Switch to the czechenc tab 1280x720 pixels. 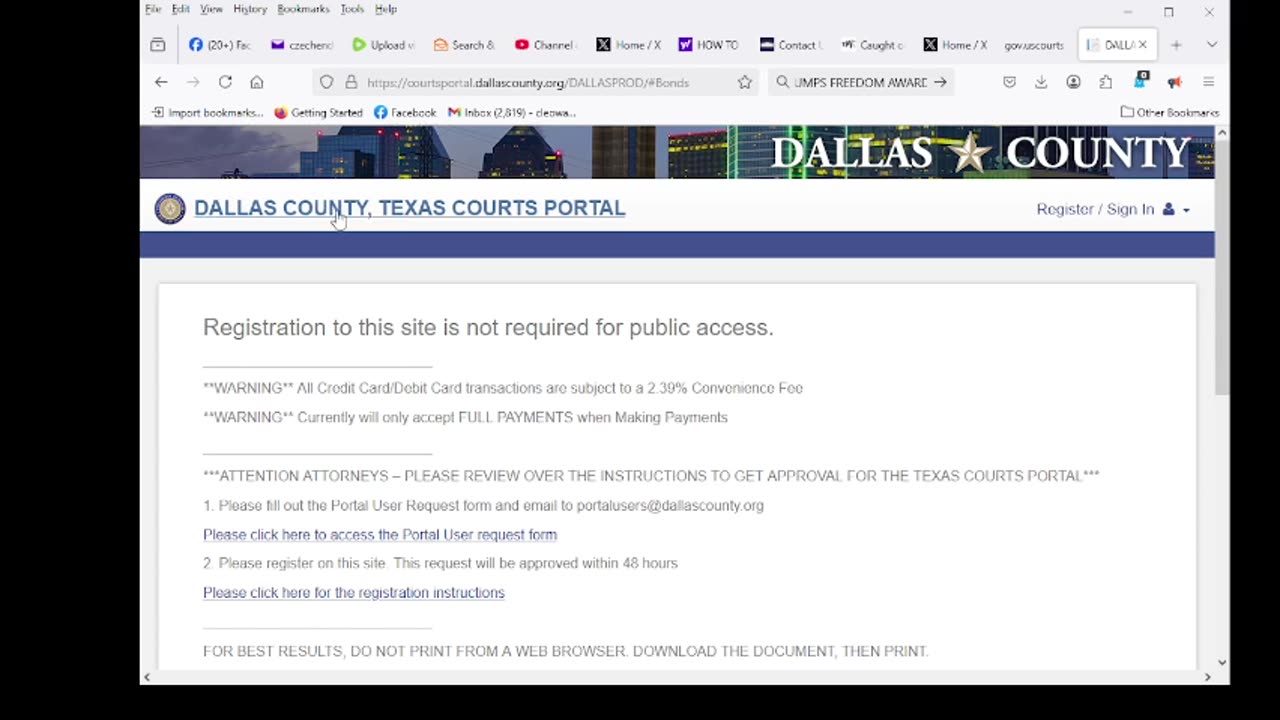302,45
